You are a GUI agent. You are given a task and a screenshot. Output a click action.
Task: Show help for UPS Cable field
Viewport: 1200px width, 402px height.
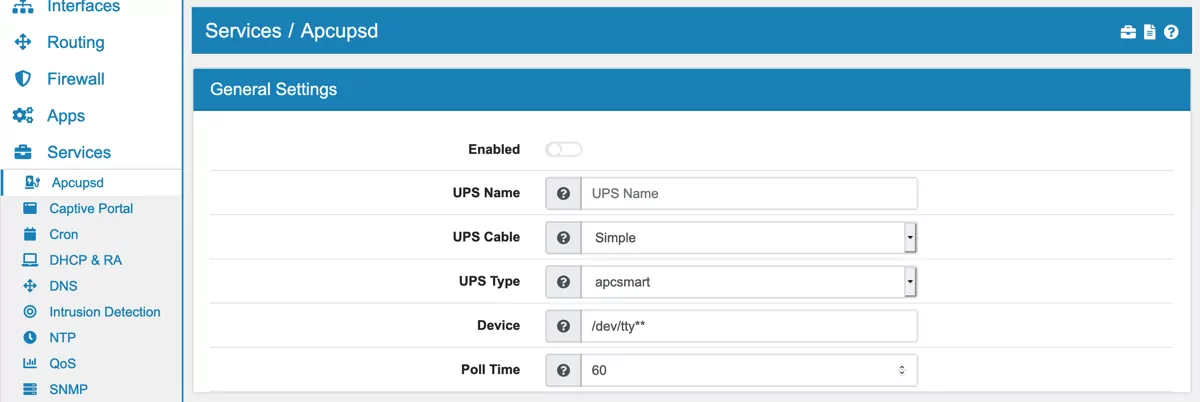[564, 237]
